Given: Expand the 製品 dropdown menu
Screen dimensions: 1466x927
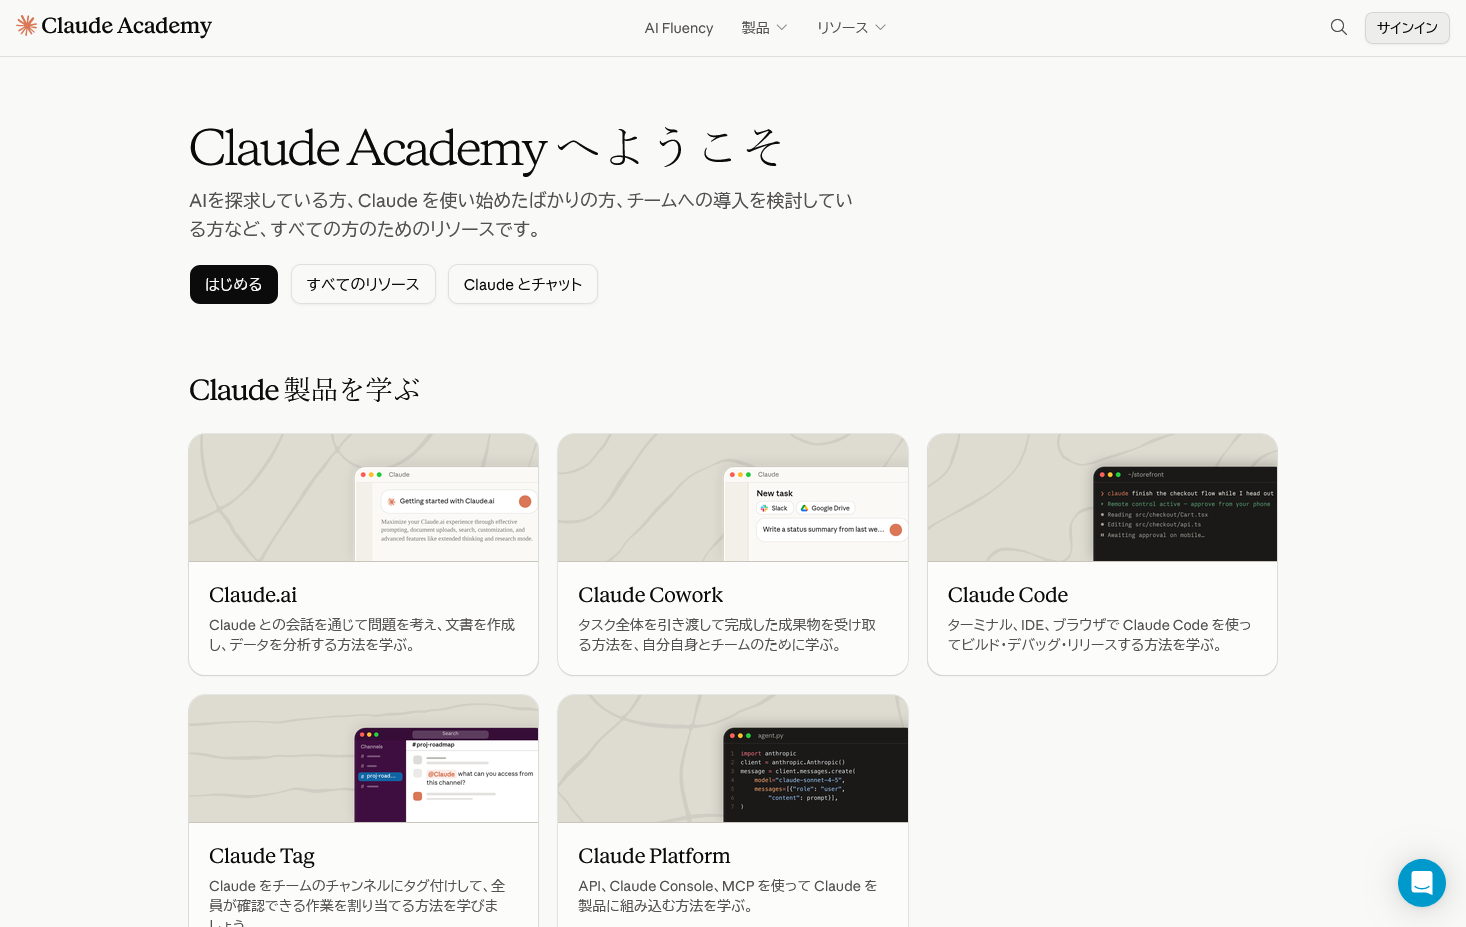Looking at the screenshot, I should [x=764, y=28].
